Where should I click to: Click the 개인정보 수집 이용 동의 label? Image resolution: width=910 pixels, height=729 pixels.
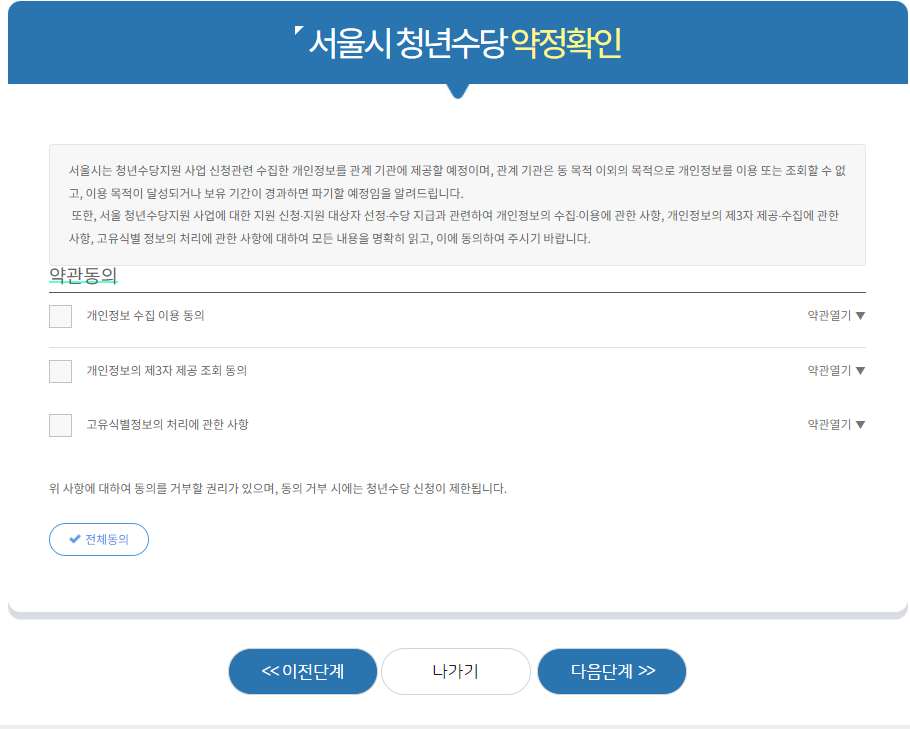pyautogui.click(x=146, y=316)
